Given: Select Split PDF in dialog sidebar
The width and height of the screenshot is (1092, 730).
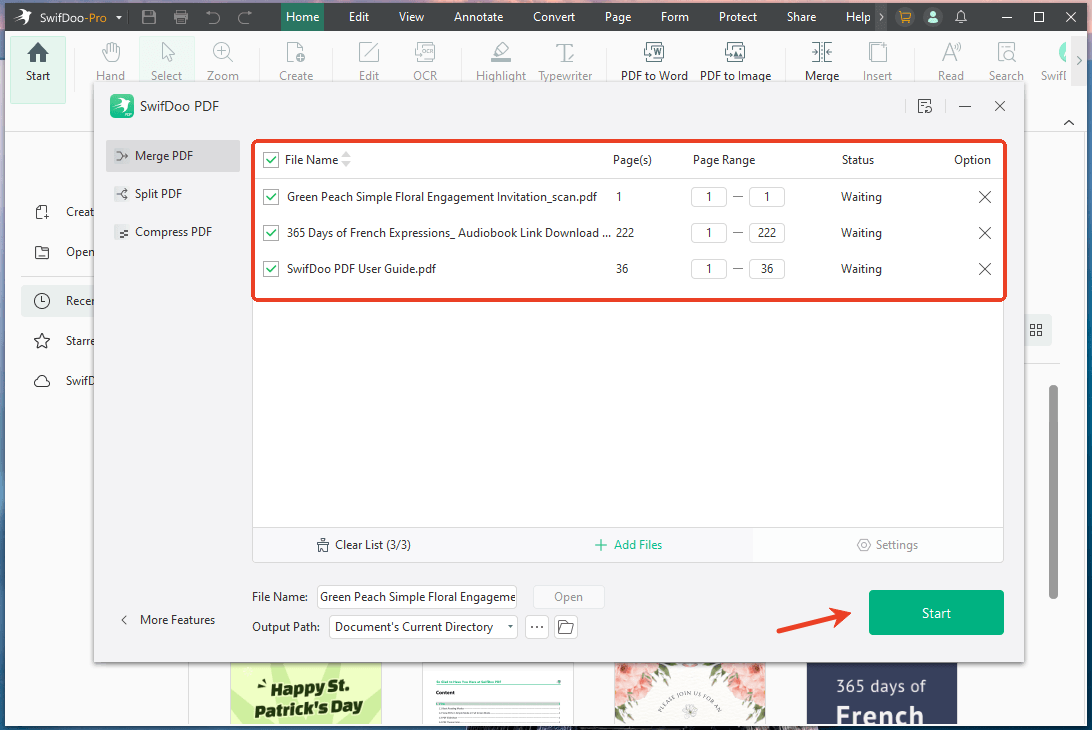Looking at the screenshot, I should tap(173, 194).
